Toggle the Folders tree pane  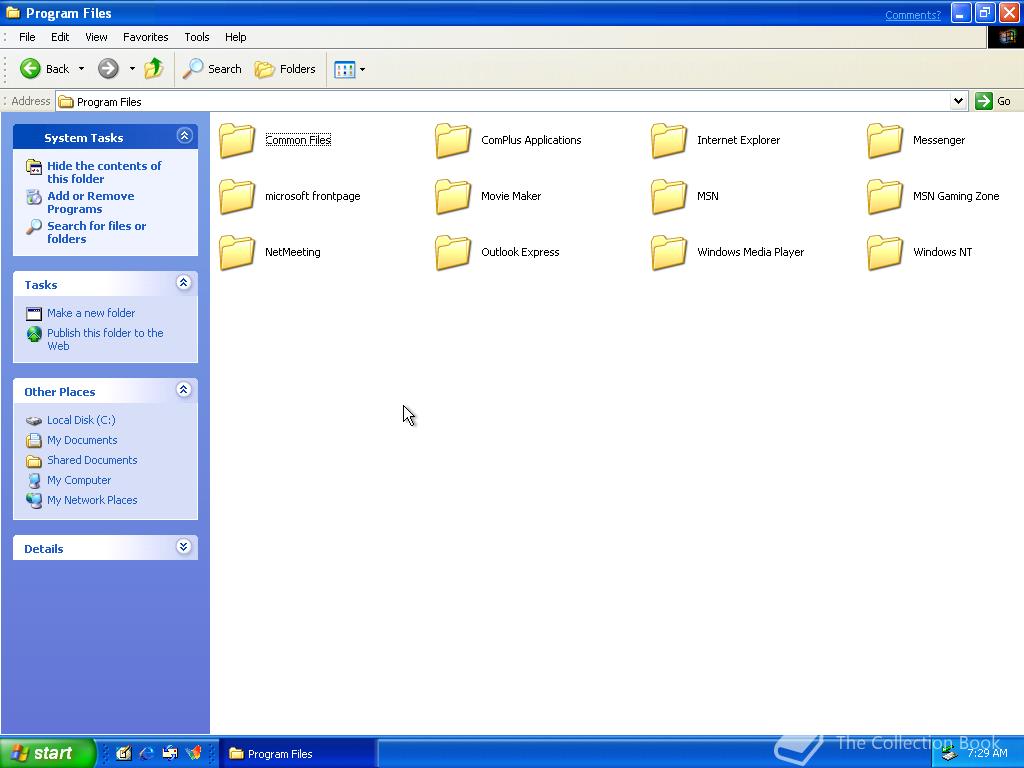tap(285, 69)
